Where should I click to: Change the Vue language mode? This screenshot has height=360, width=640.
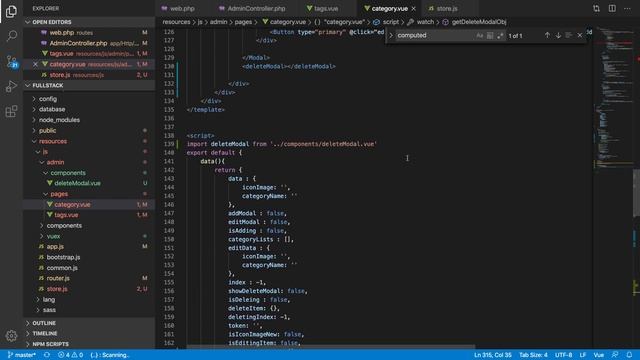[x=598, y=355]
